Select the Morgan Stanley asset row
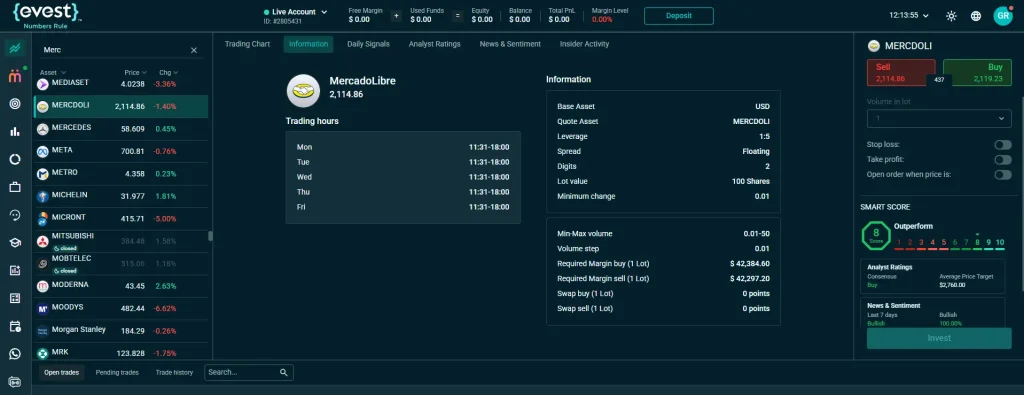 pos(121,331)
